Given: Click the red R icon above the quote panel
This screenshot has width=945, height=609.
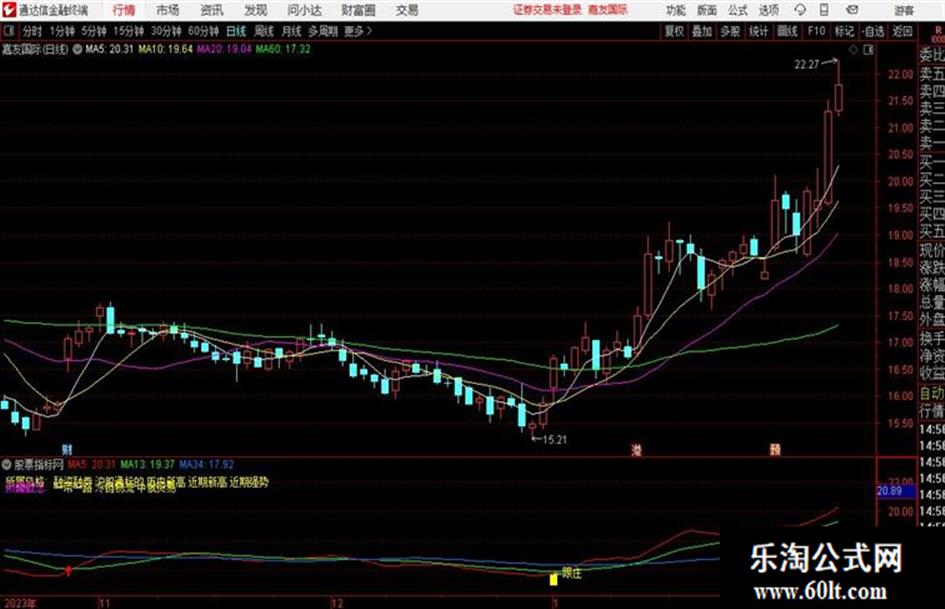Looking at the screenshot, I should tap(938, 31).
